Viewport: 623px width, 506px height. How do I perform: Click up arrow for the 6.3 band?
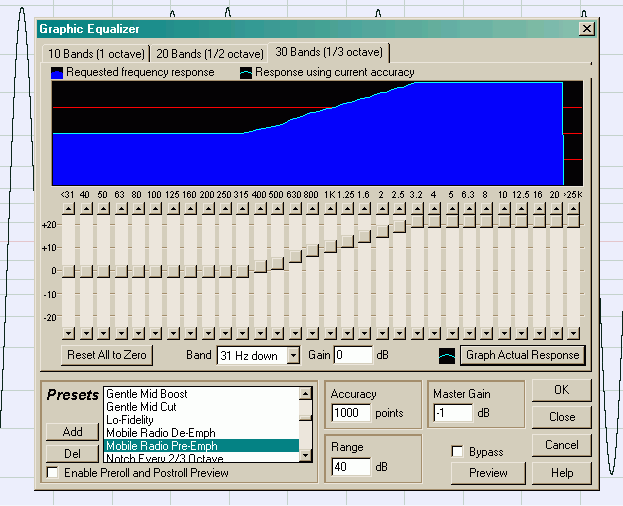[469, 209]
